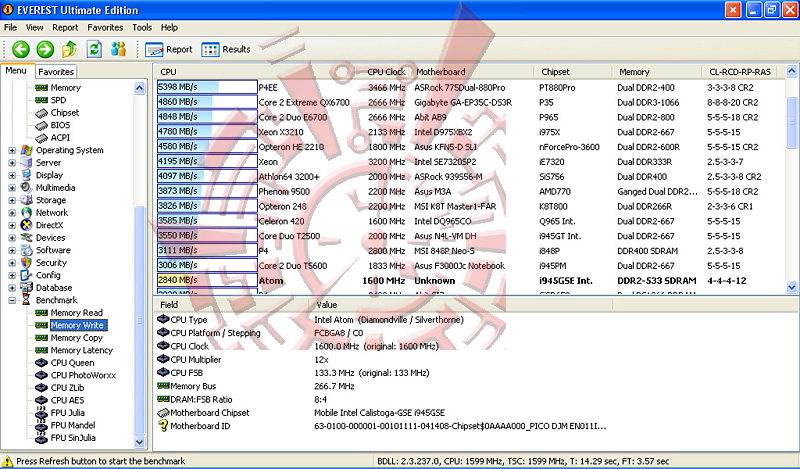Image resolution: width=800 pixels, height=469 pixels.
Task: Click the users icon in the toolbar
Action: coord(119,49)
